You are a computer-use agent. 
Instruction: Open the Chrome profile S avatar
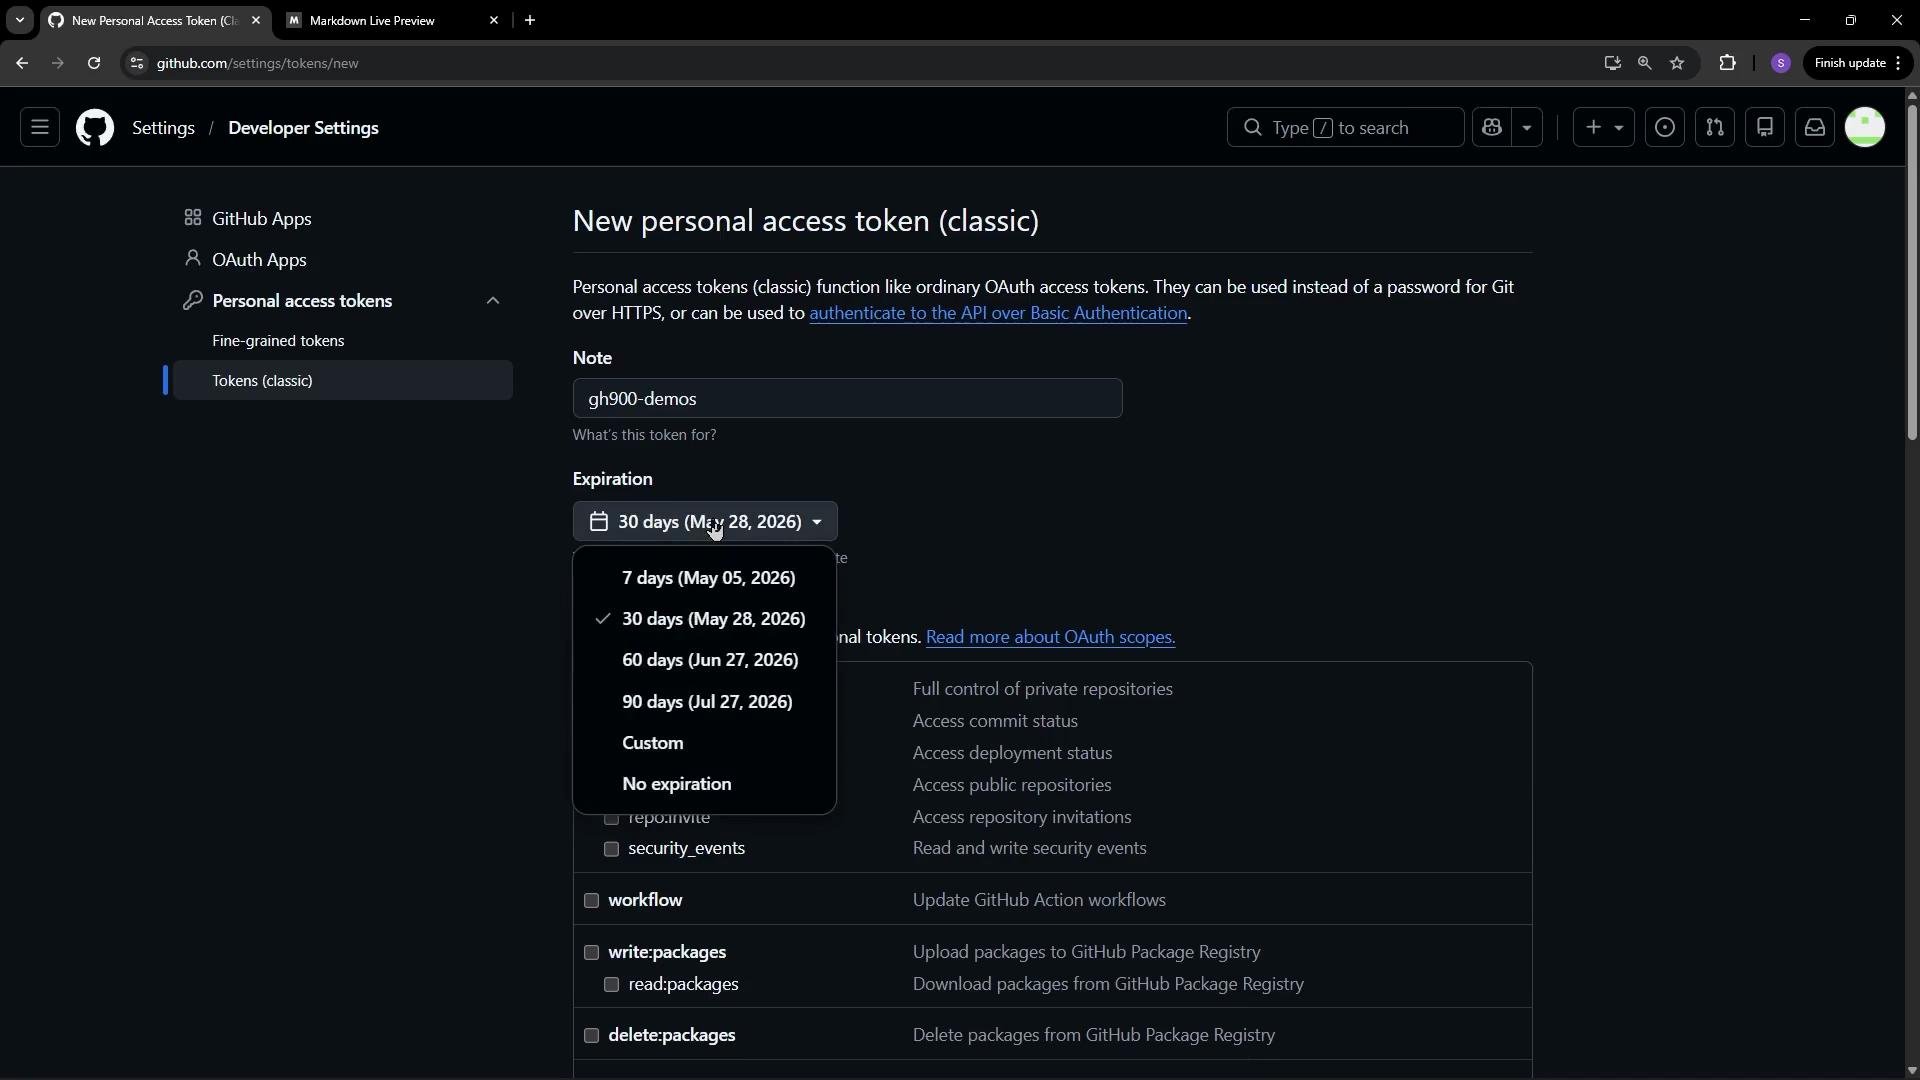pos(1781,63)
